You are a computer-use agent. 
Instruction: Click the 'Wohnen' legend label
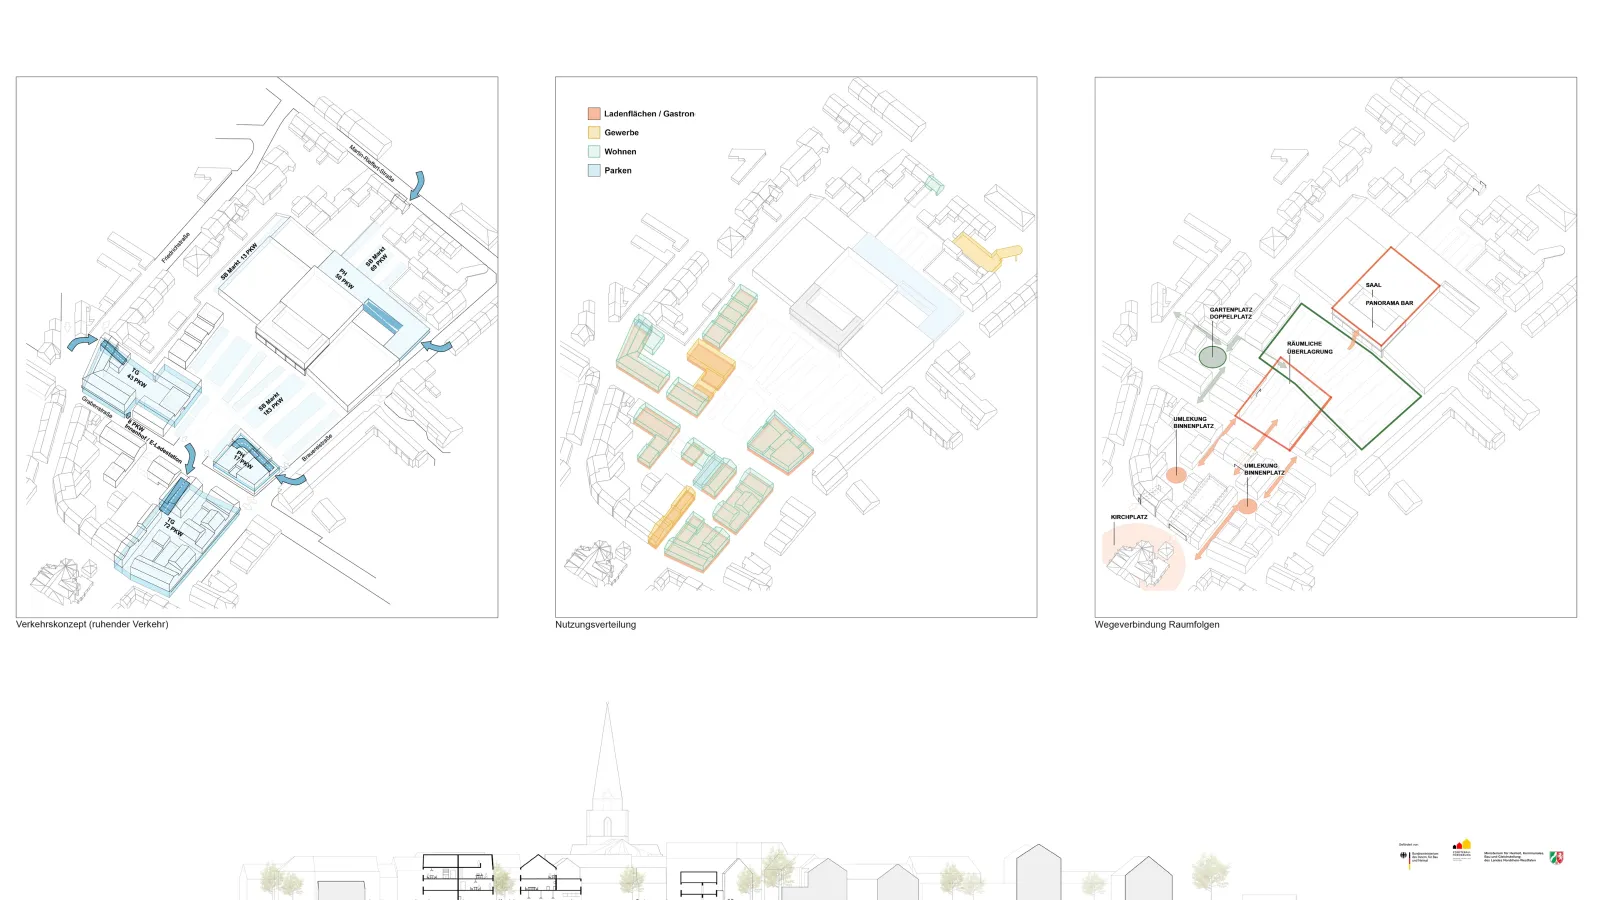pyautogui.click(x=620, y=151)
